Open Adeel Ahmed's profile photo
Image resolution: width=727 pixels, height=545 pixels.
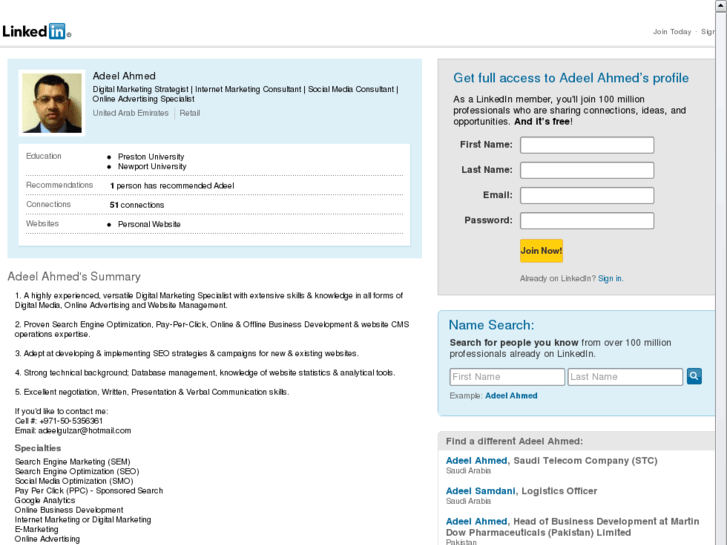52,103
